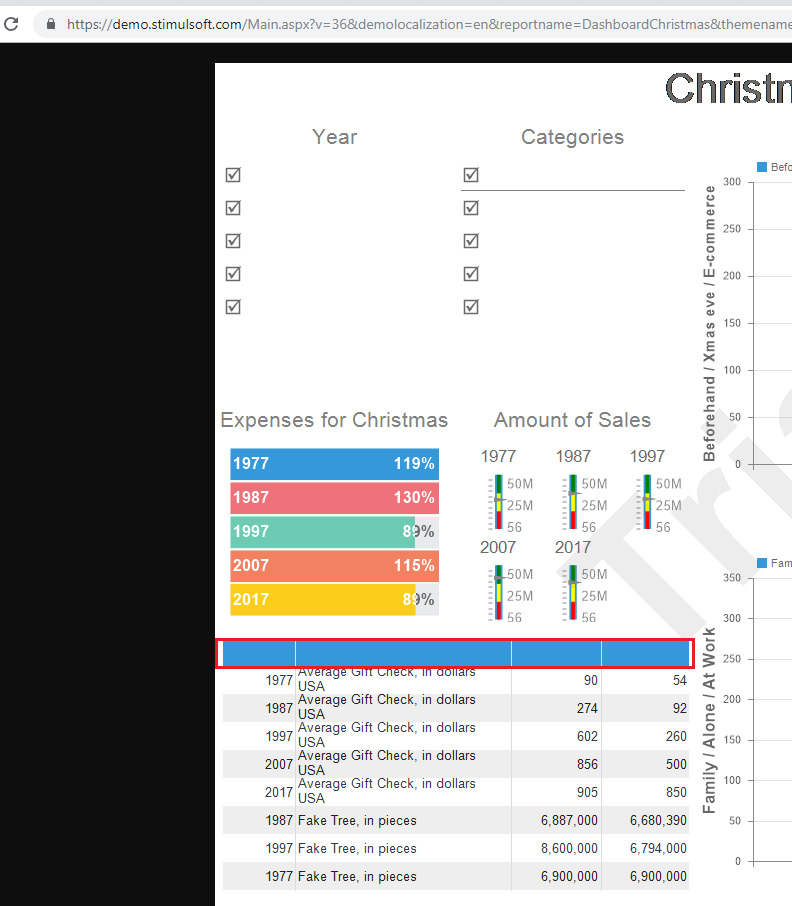Click the blue legend square in the lower chart
This screenshot has height=906, width=792.
[762, 563]
